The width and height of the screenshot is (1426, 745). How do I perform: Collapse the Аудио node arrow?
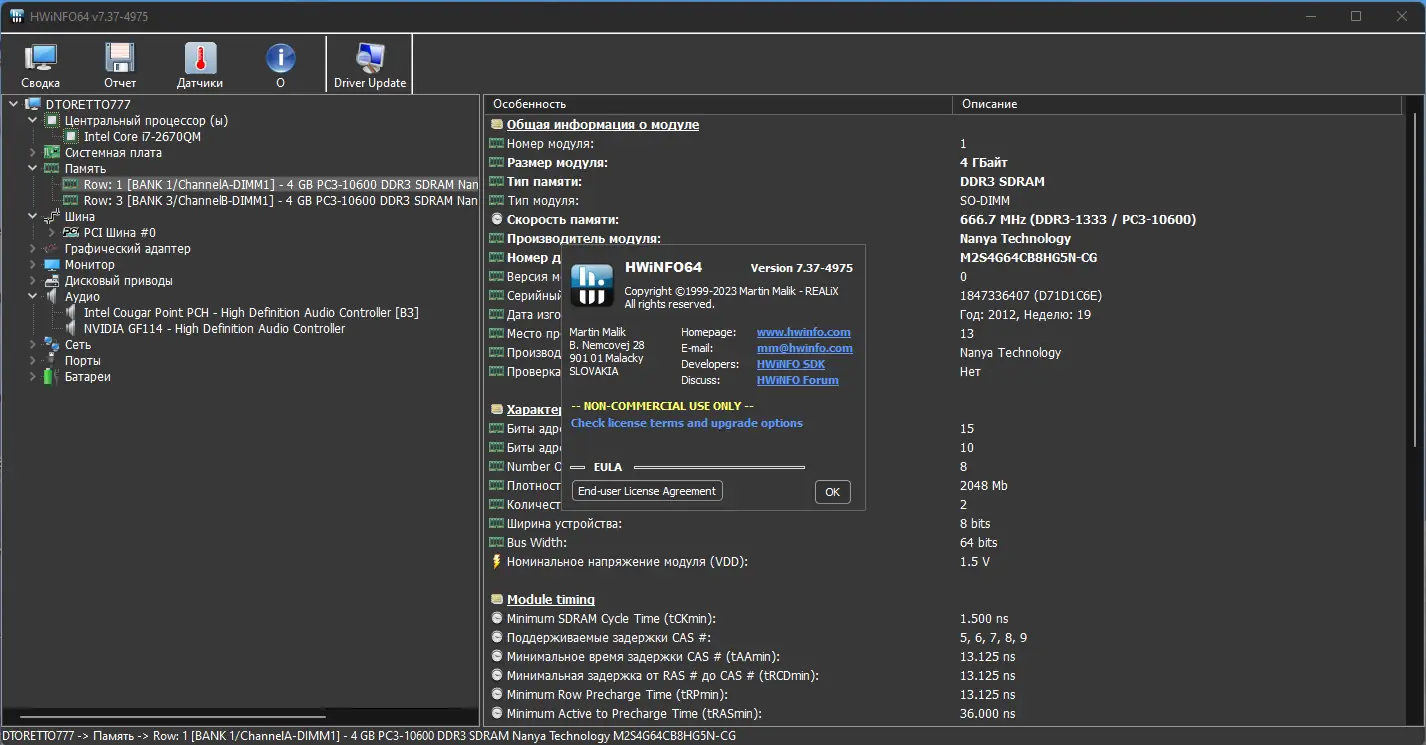point(33,296)
